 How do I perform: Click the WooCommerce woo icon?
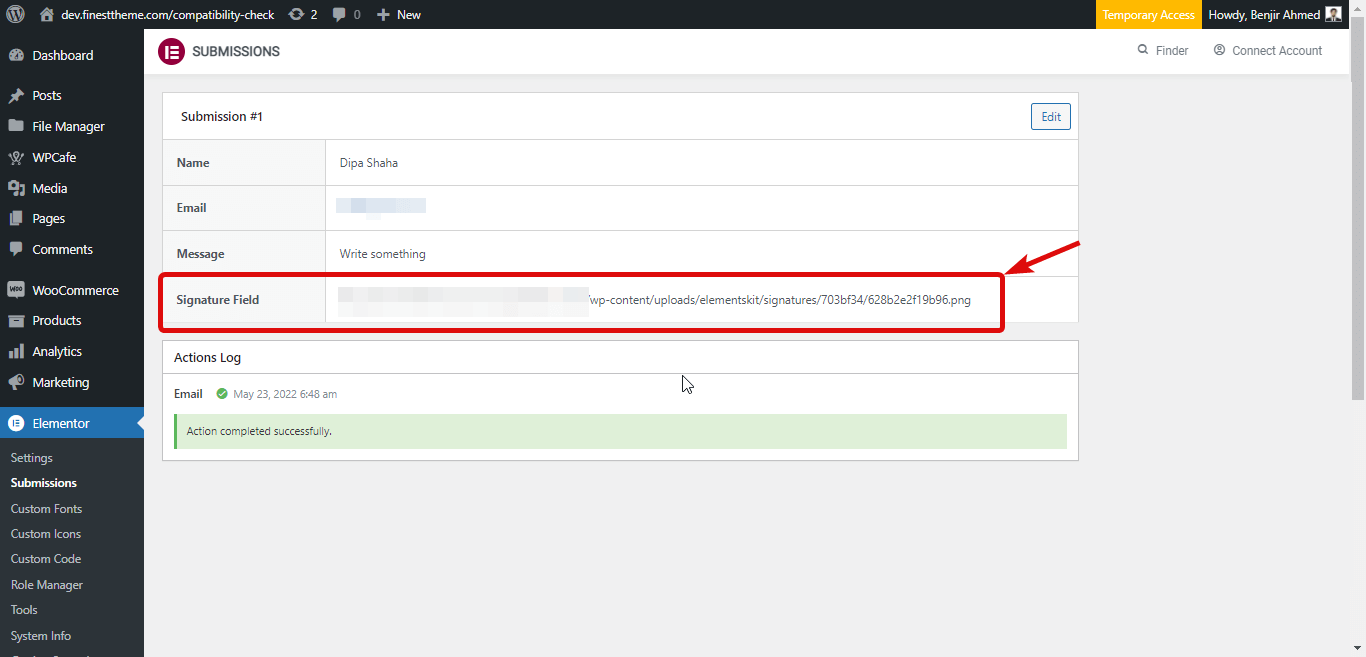coord(16,290)
